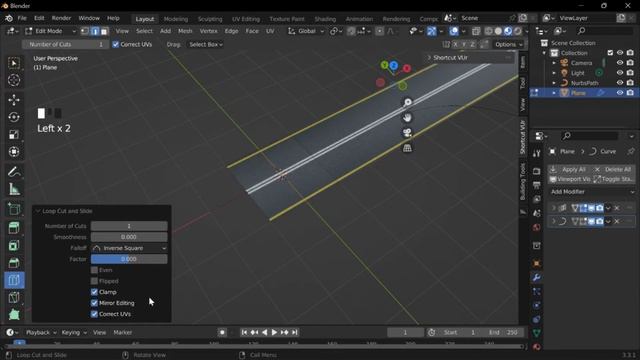Open the Playback dropdown
This screenshot has width=640, height=360.
coord(41,332)
